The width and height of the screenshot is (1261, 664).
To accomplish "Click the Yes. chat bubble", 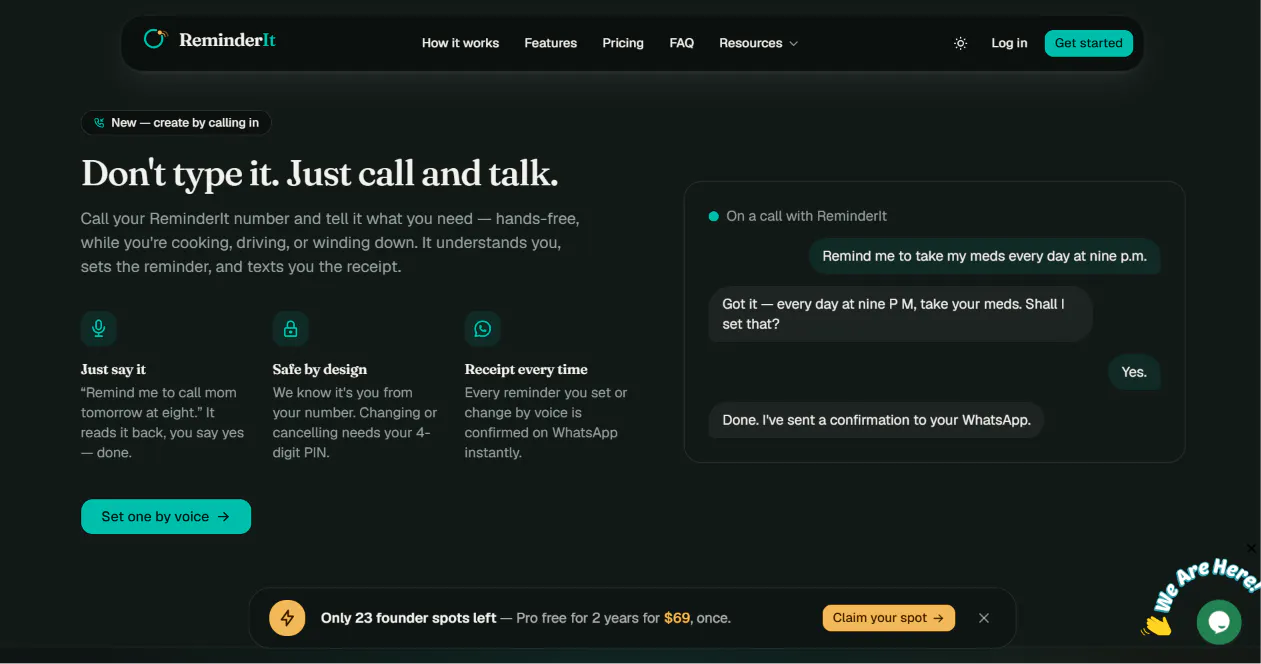I will point(1134,372).
